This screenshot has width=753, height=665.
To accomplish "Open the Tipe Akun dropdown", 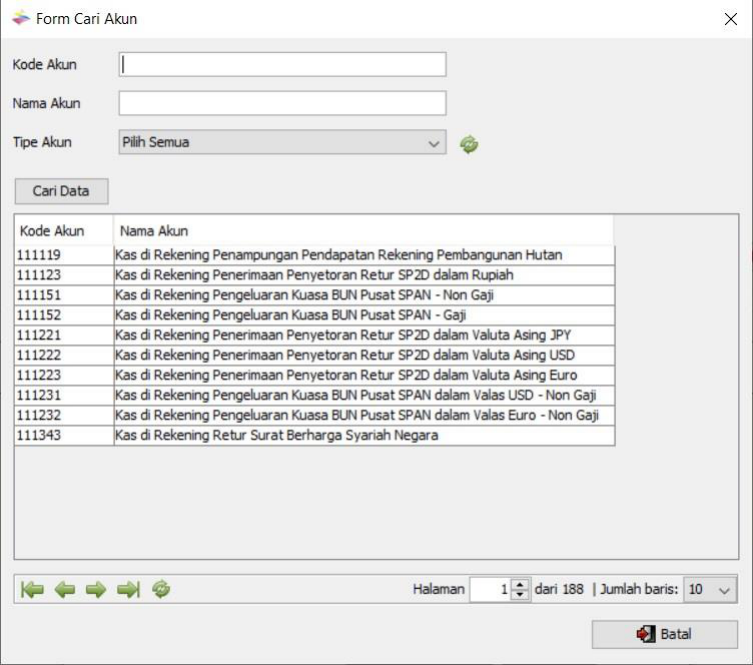I will (282, 143).
